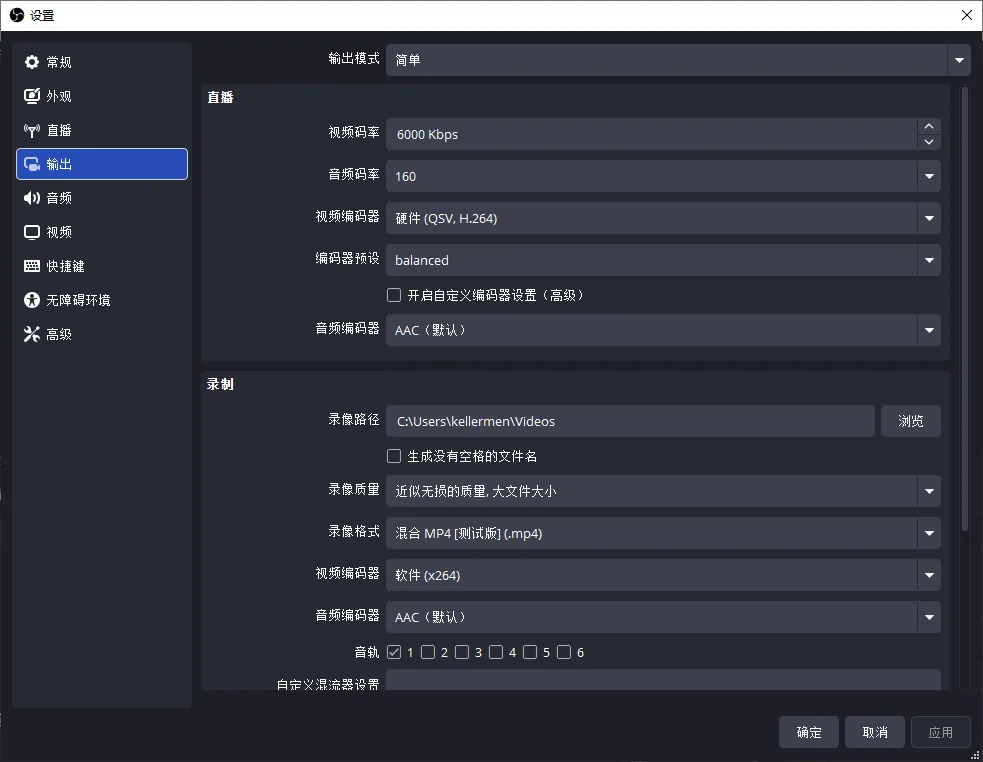
Task: Enable 开启自定义编码器设置（高级） checkbox
Action: pos(394,295)
